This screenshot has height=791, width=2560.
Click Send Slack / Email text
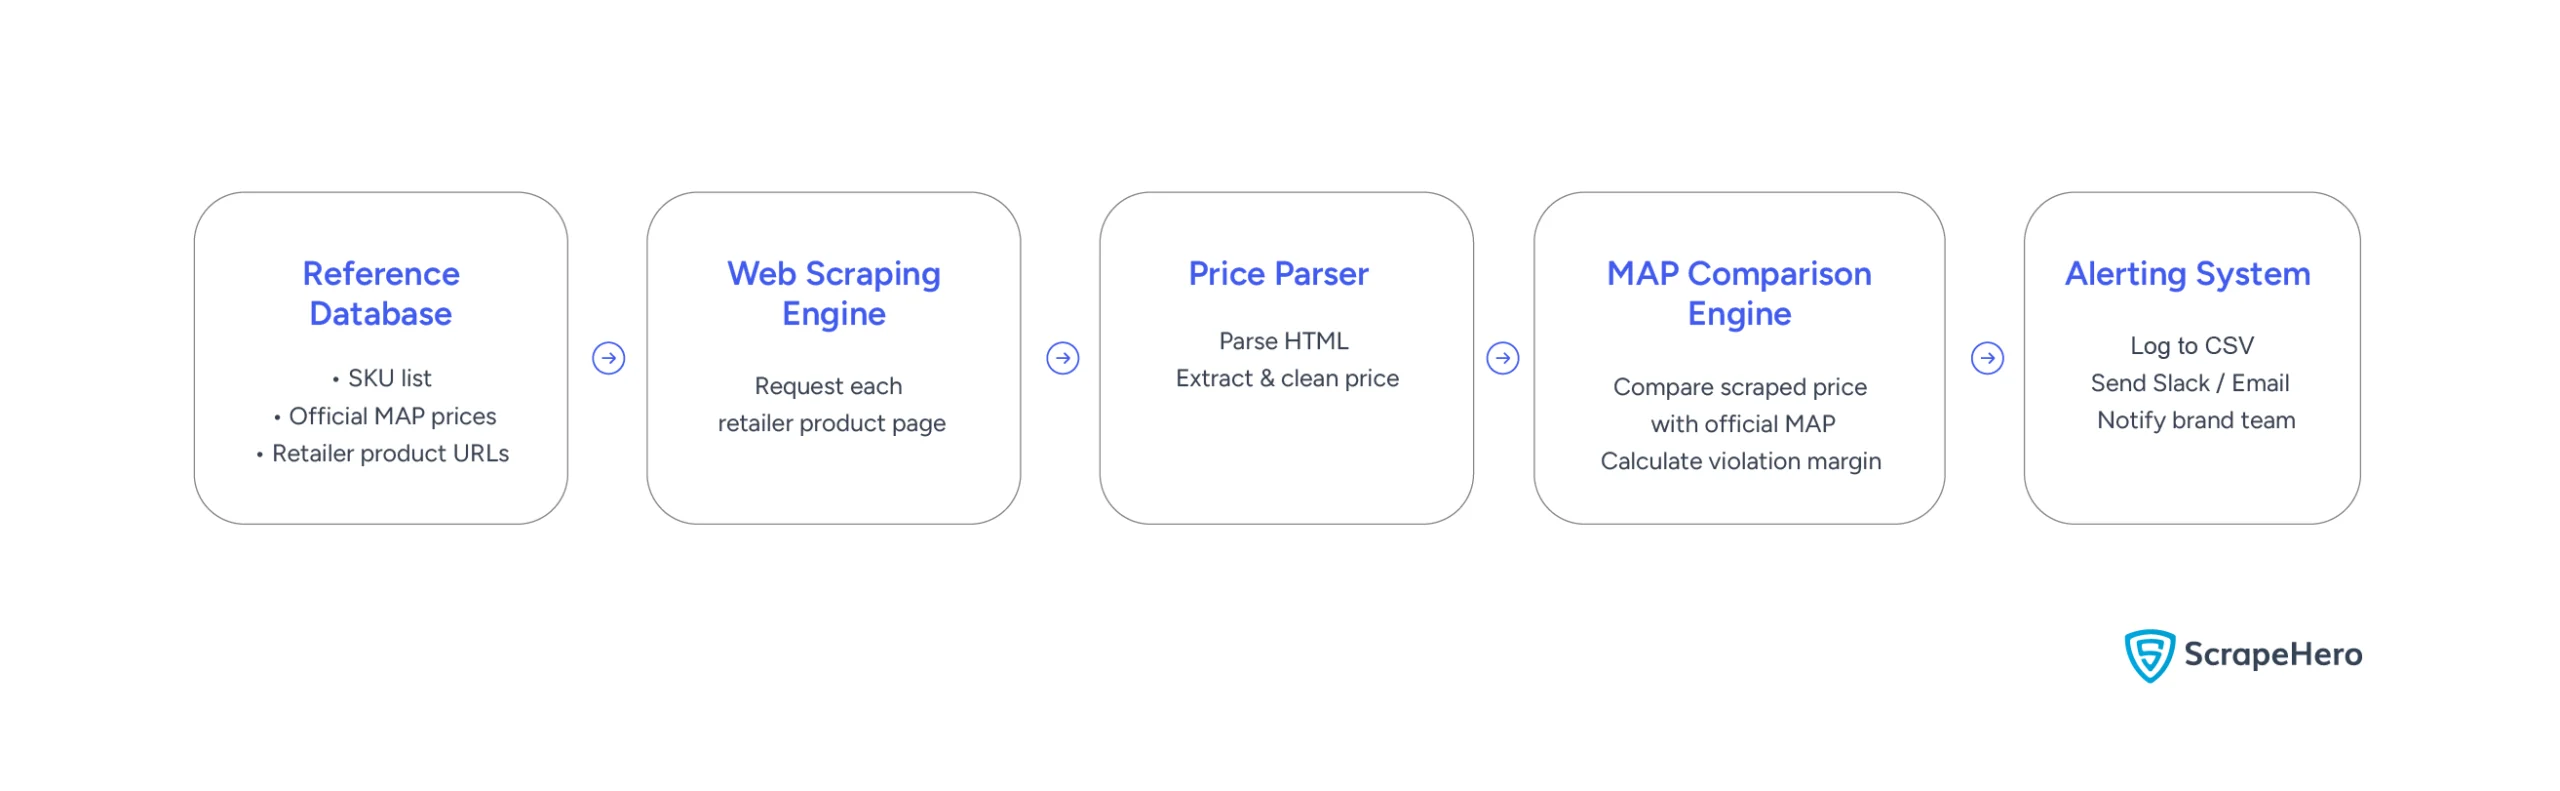[x=2189, y=383]
